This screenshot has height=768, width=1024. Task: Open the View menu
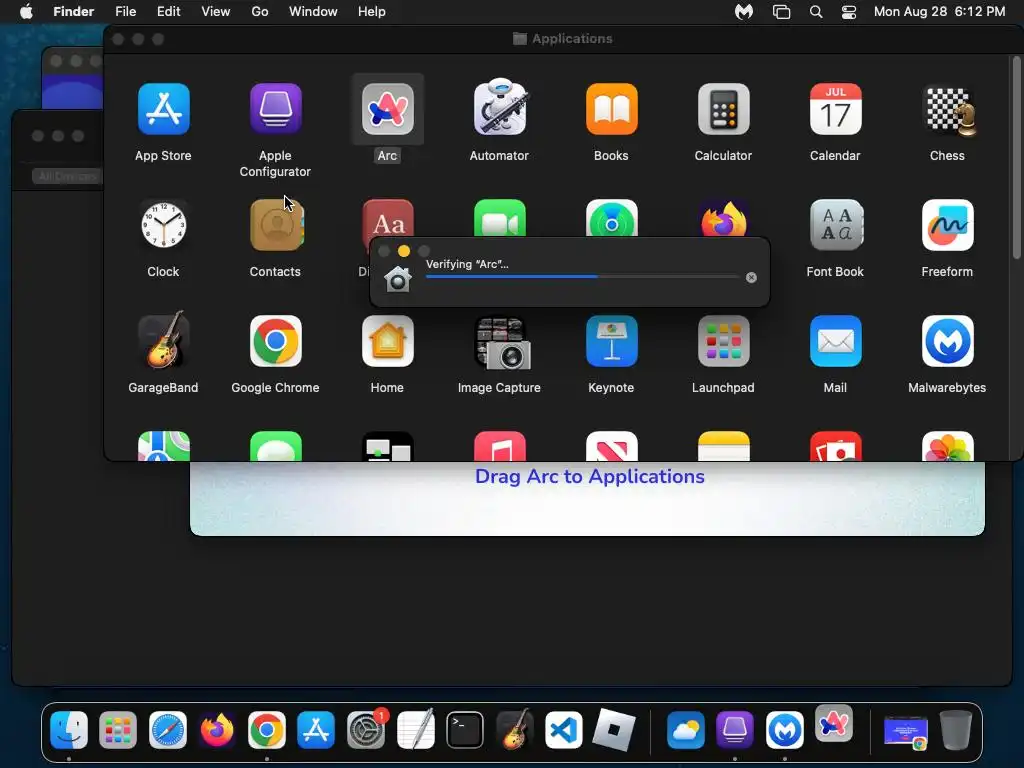pos(216,12)
